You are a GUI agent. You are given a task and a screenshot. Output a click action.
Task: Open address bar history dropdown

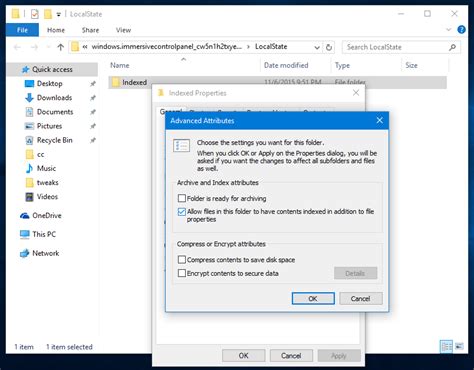(317, 47)
